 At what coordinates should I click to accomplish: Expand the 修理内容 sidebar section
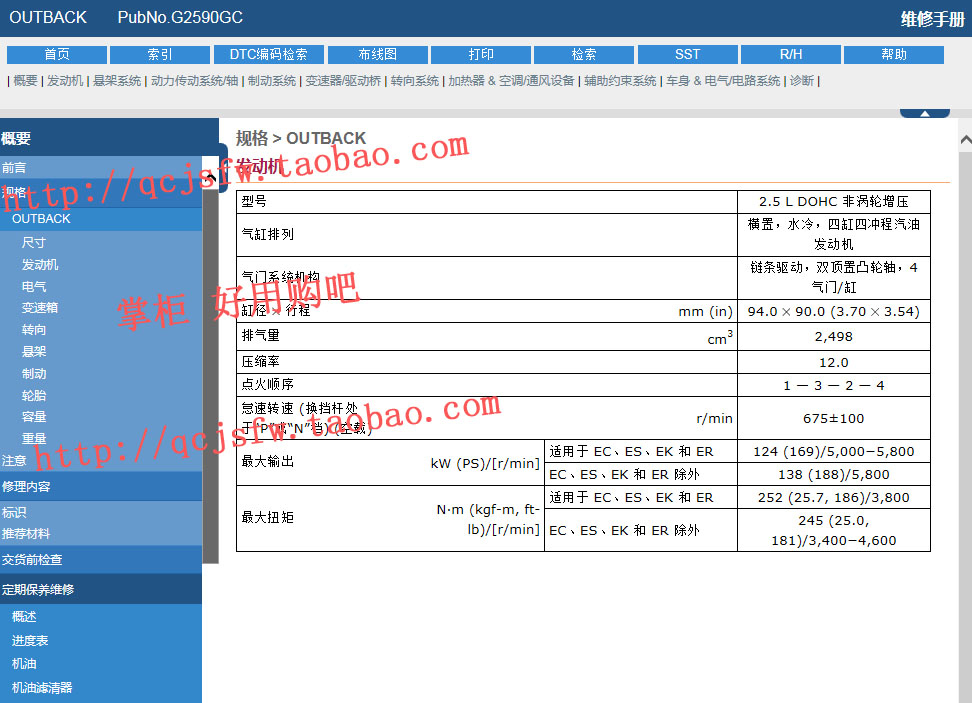pos(101,487)
